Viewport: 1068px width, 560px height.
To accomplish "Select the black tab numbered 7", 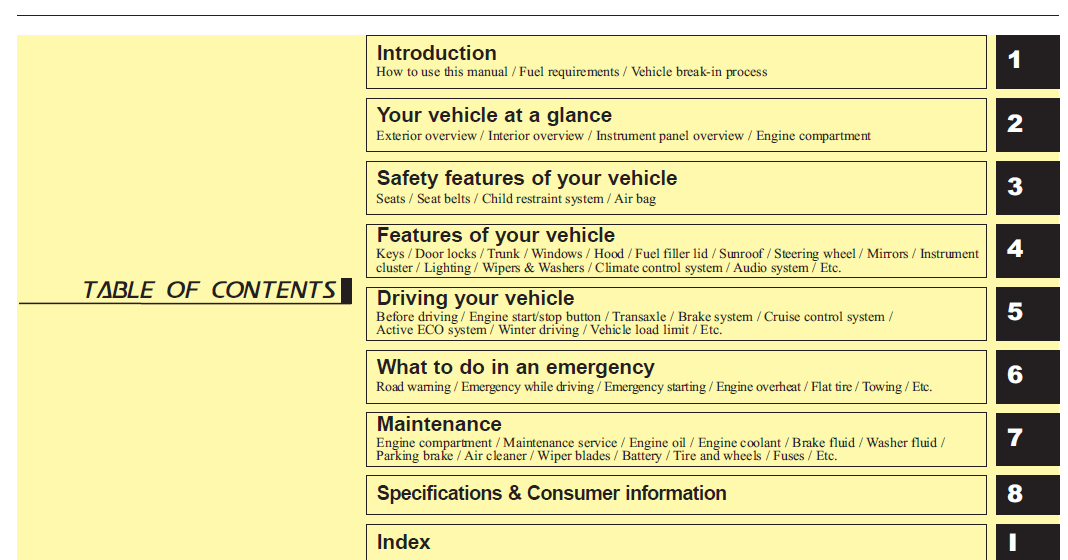I will 1028,439.
